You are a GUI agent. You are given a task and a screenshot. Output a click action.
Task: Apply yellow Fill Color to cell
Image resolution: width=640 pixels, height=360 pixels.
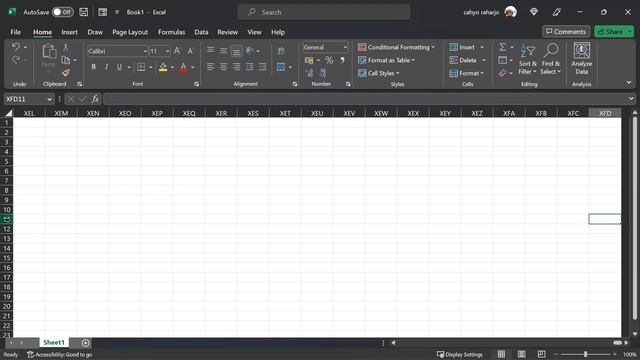pos(163,67)
